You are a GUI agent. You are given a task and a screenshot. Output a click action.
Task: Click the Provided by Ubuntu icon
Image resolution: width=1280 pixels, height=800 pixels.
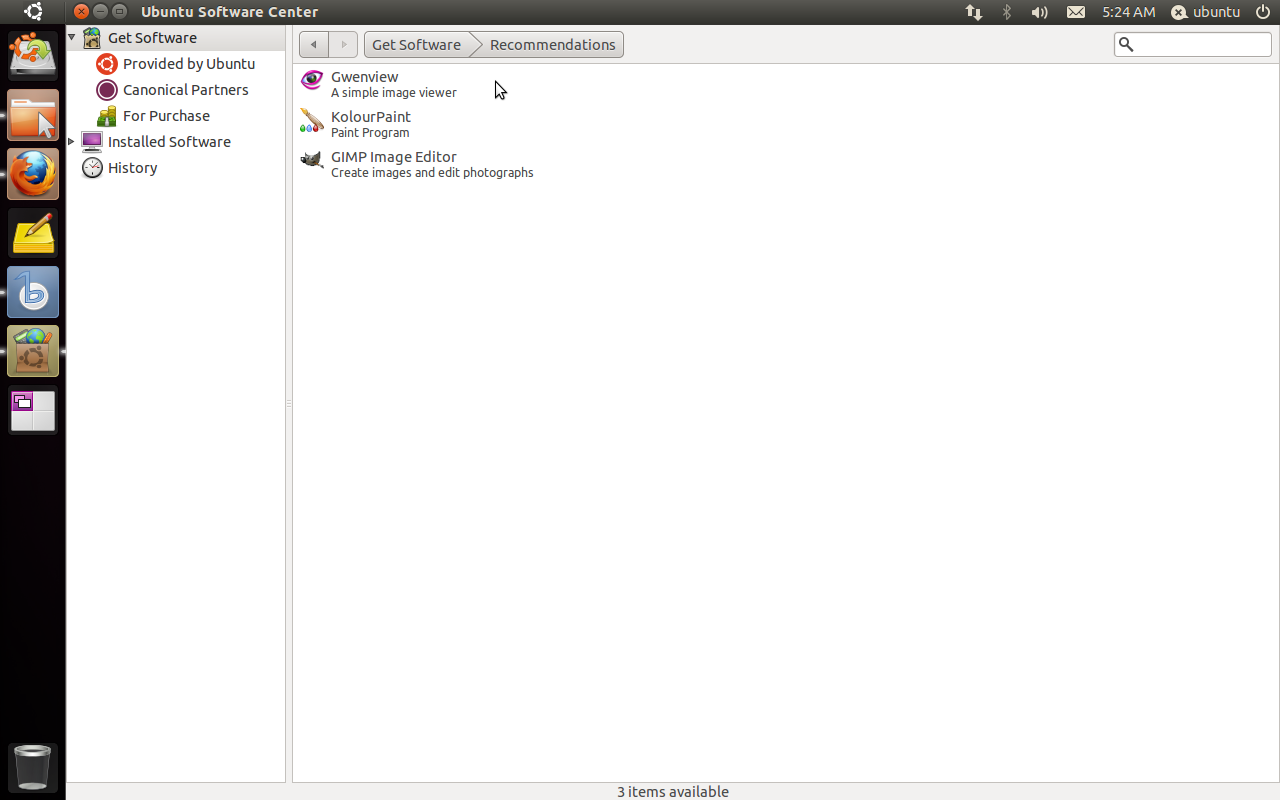(x=107, y=64)
